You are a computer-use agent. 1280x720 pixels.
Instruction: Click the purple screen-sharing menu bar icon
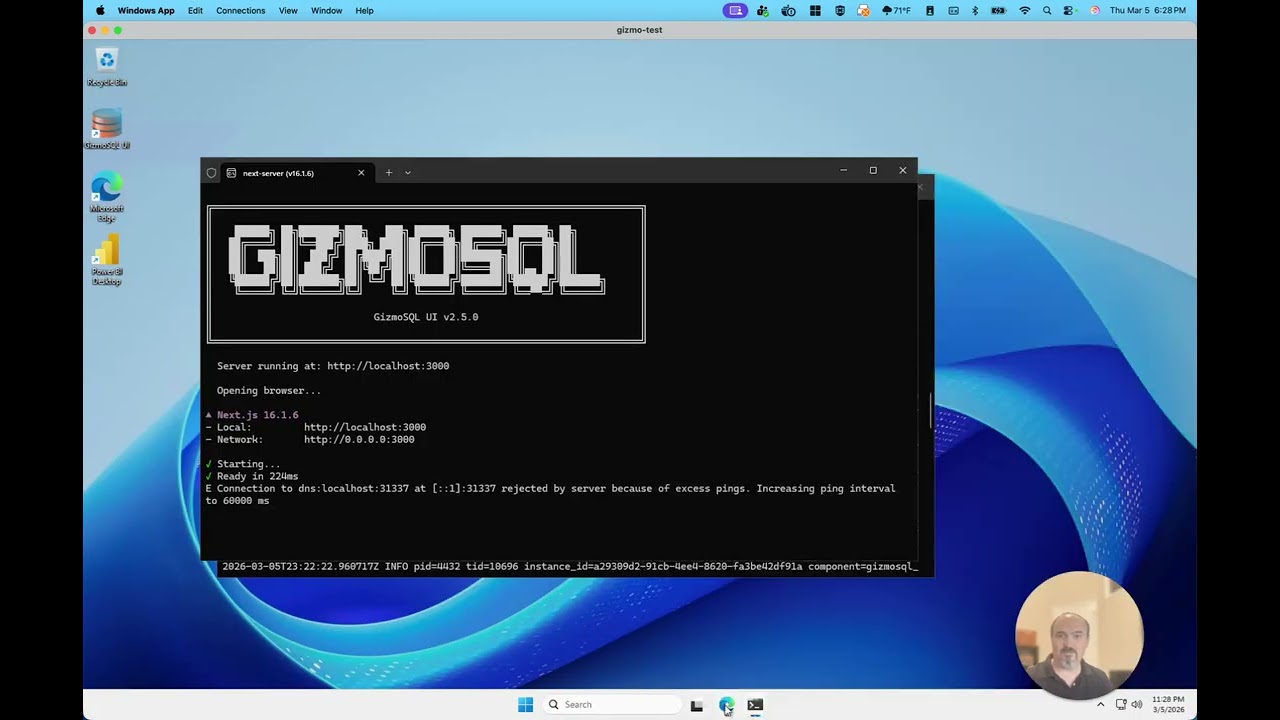pos(735,11)
